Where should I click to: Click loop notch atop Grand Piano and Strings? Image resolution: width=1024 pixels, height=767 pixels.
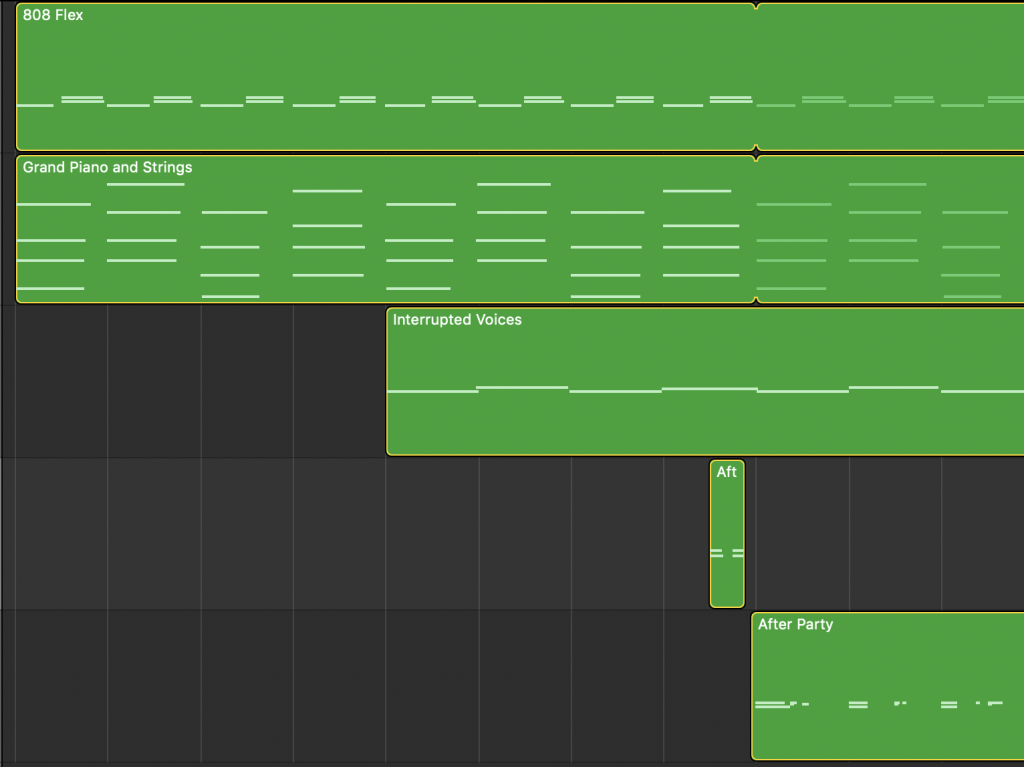756,158
